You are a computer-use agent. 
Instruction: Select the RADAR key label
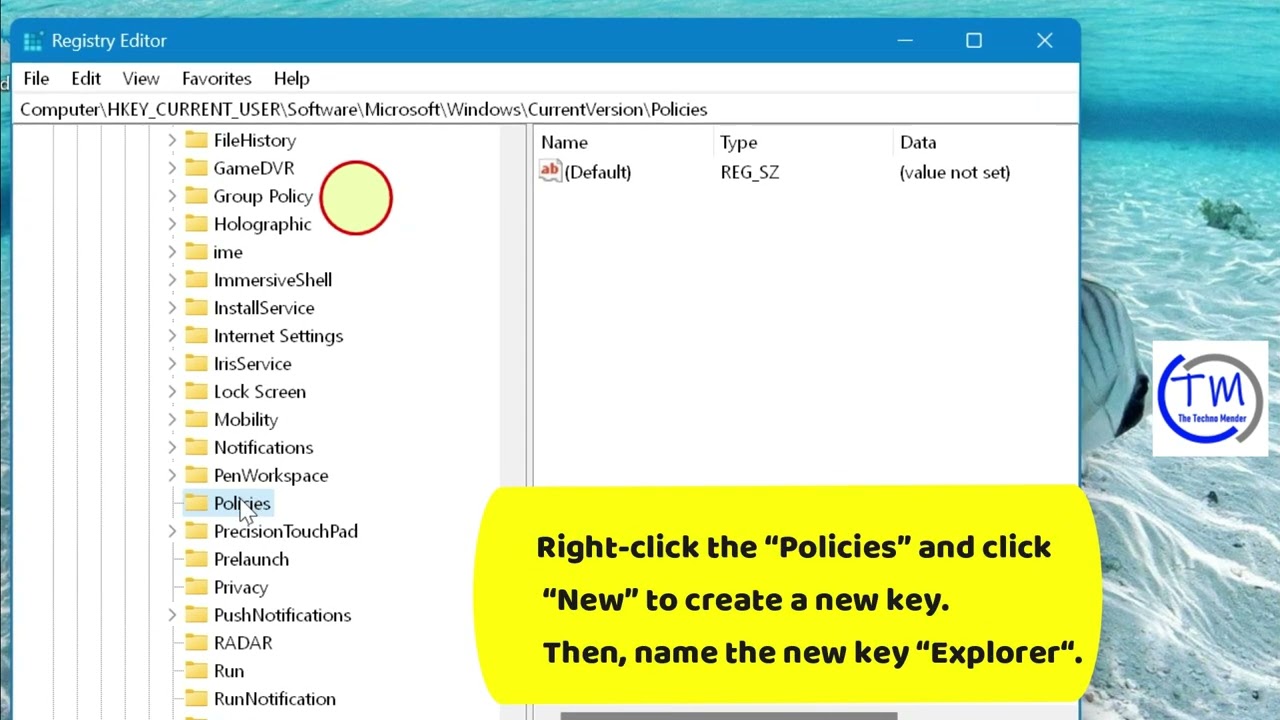click(243, 643)
